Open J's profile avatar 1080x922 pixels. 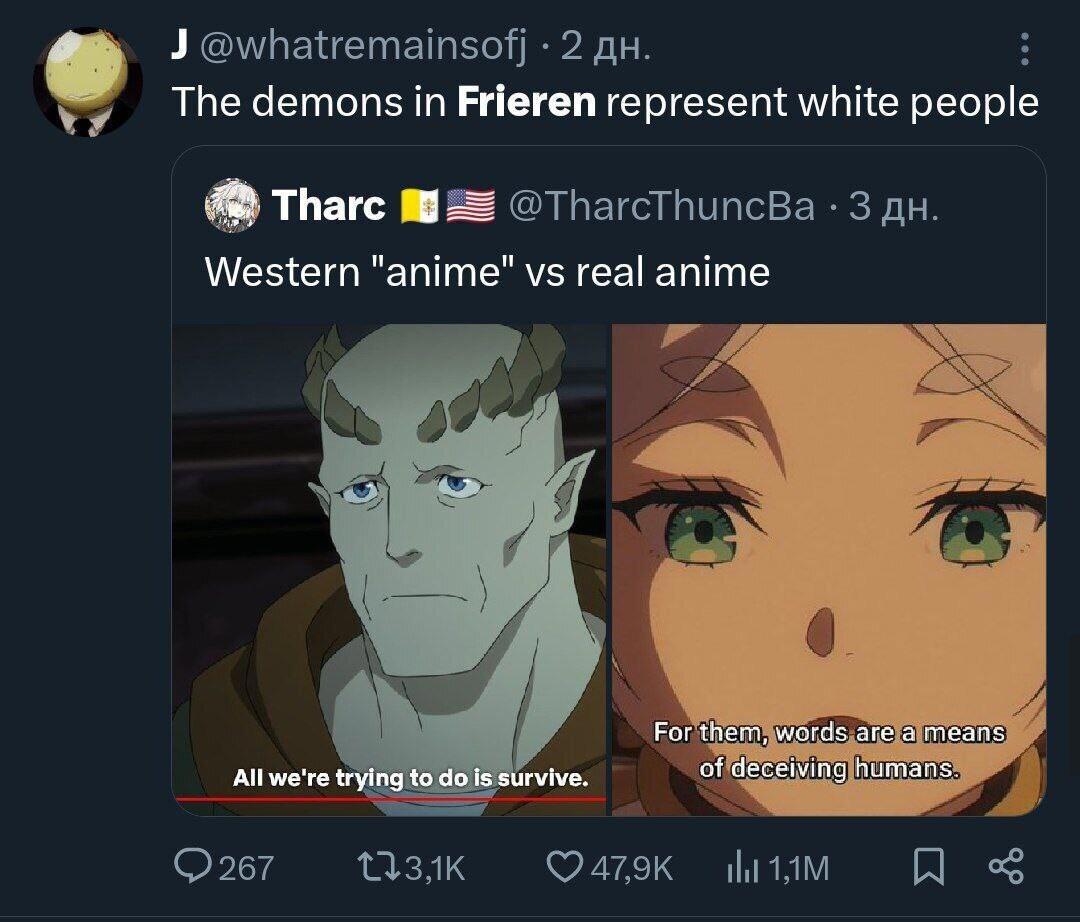[87, 82]
